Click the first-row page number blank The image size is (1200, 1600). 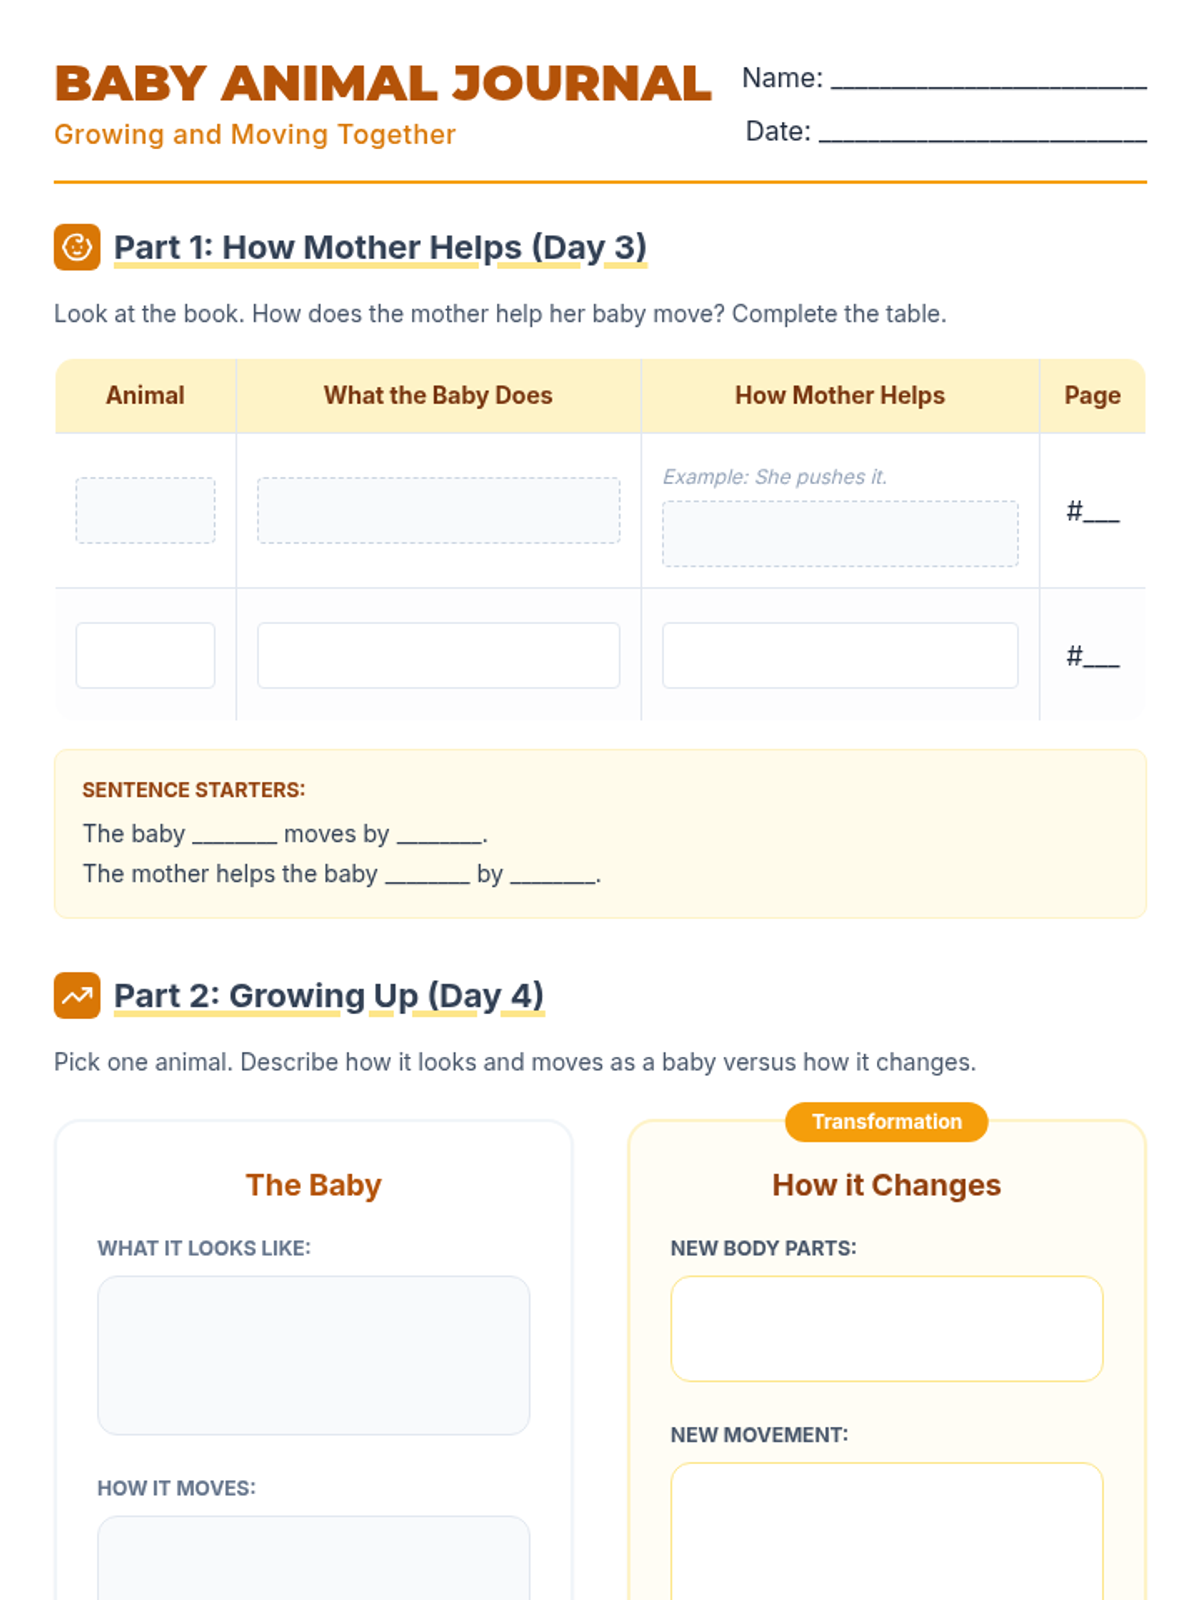click(1100, 512)
